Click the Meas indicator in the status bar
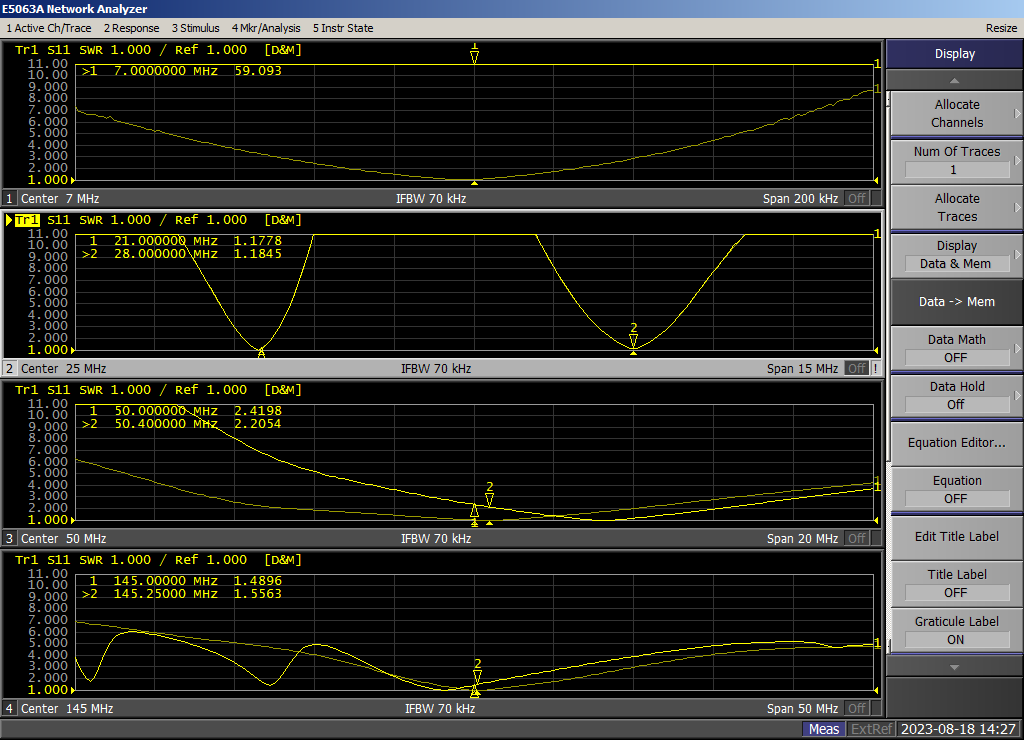Image resolution: width=1024 pixels, height=740 pixels. click(823, 729)
